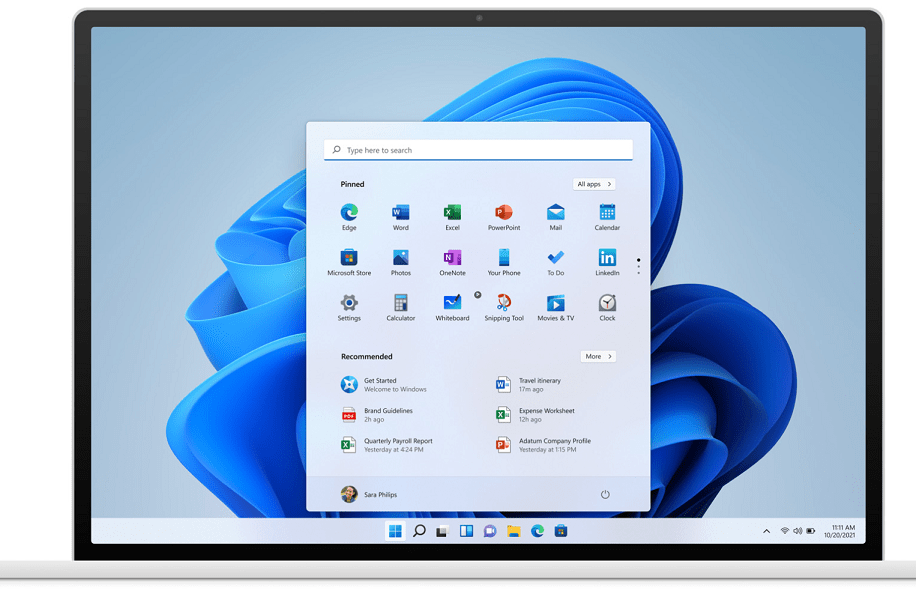Screen dimensions: 916x603
Task: Open the Snipping Tool app
Action: pyautogui.click(x=504, y=303)
